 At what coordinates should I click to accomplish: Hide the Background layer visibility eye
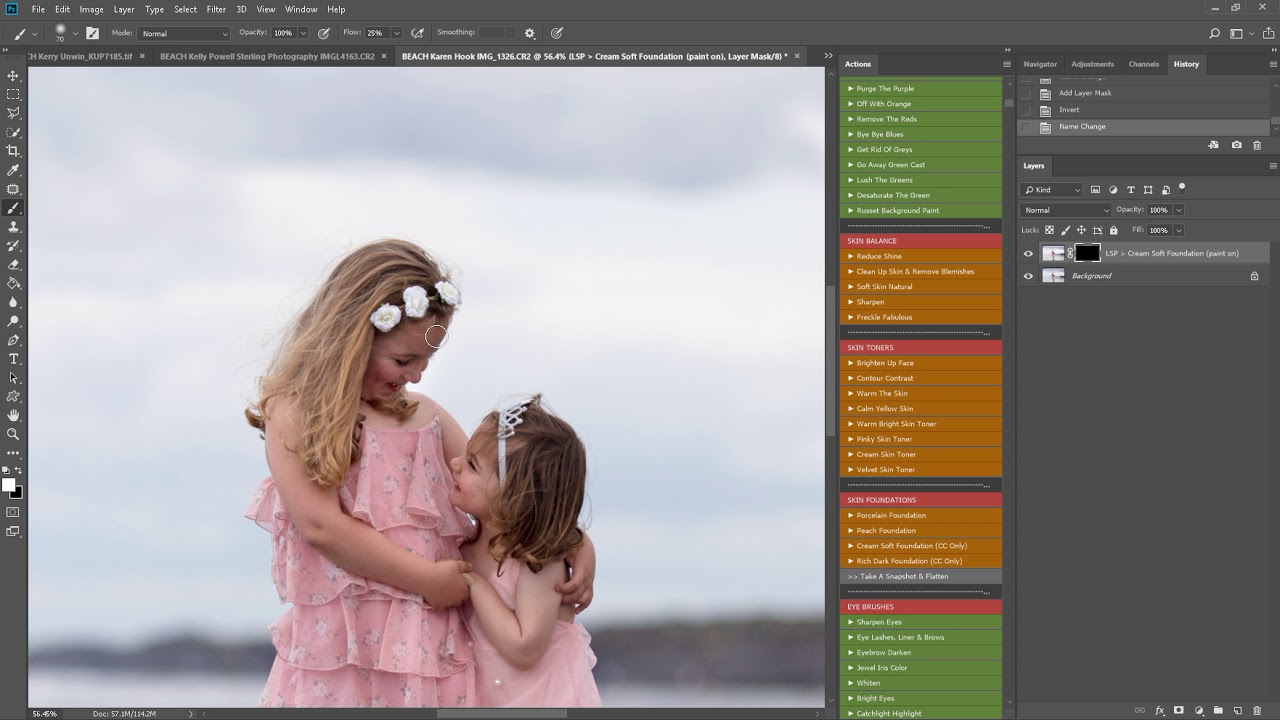point(1028,276)
